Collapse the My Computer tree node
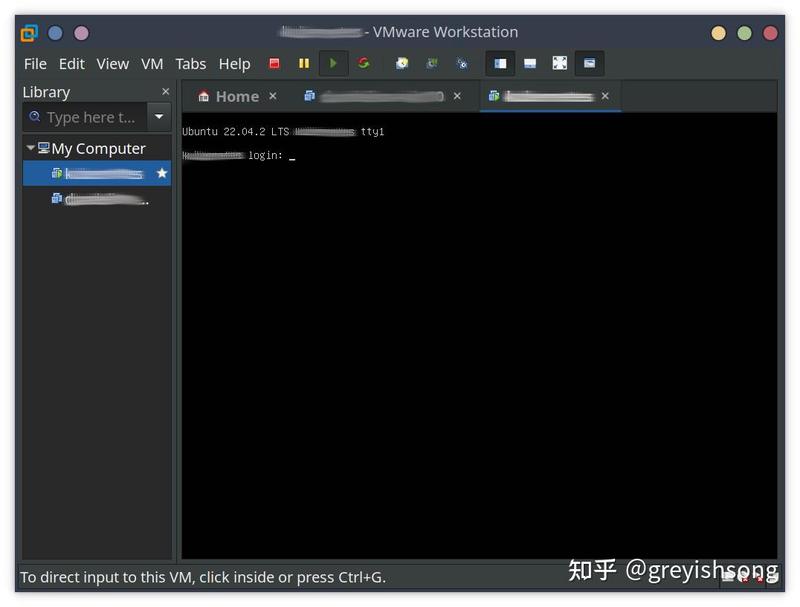800x607 pixels. tap(30, 148)
